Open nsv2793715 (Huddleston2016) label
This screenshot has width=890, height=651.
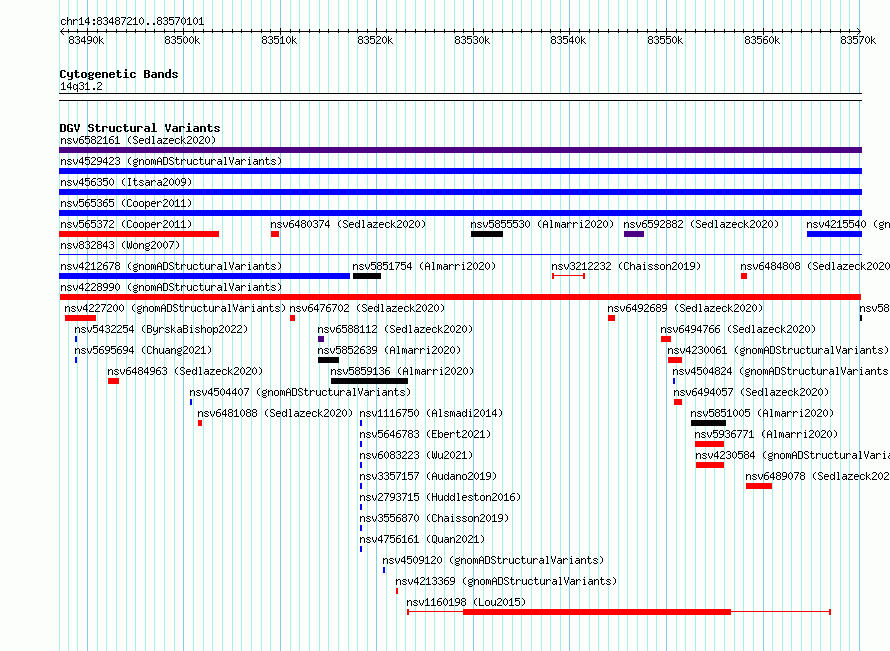(440, 497)
